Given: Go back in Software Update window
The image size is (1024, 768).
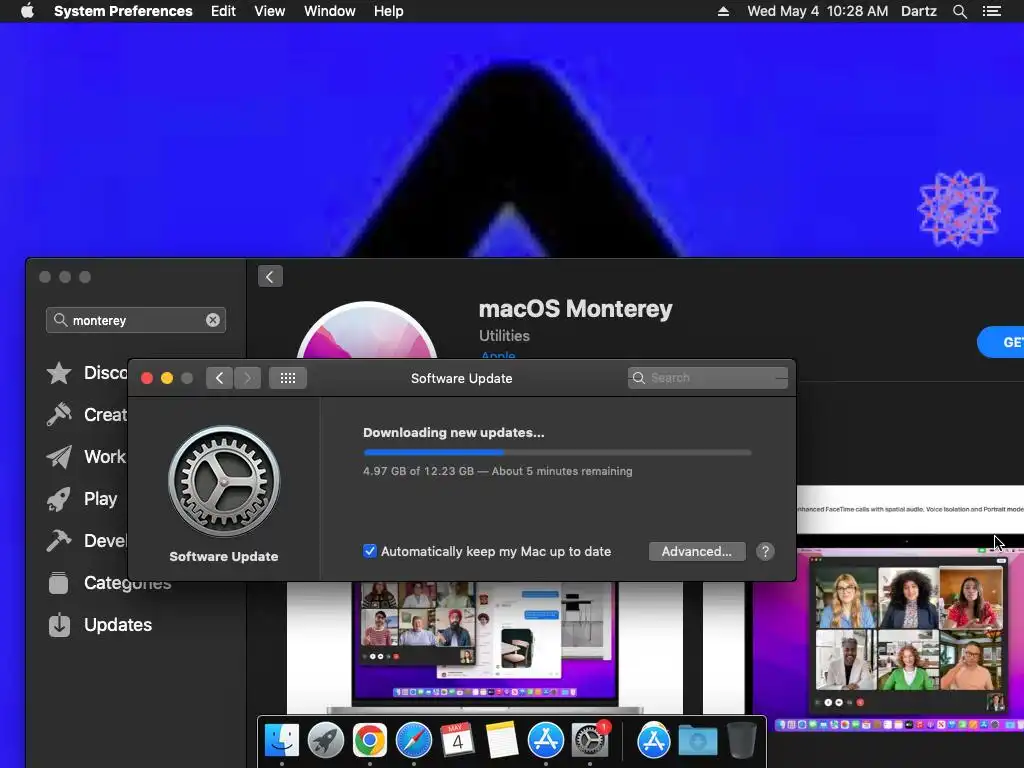Looking at the screenshot, I should pyautogui.click(x=219, y=377).
